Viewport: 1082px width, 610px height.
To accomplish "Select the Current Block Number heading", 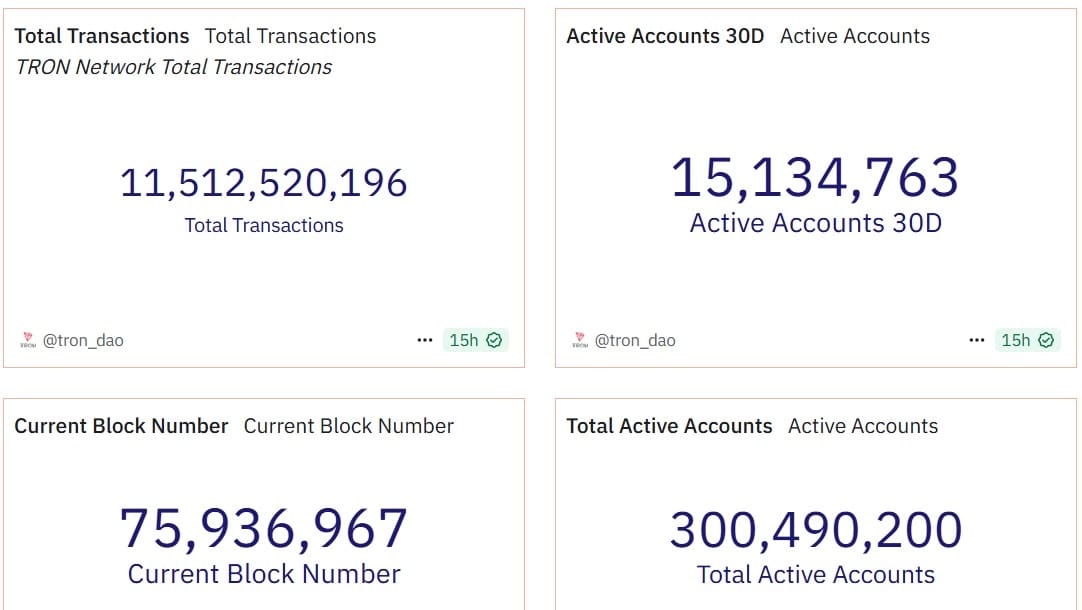I will click(x=121, y=426).
